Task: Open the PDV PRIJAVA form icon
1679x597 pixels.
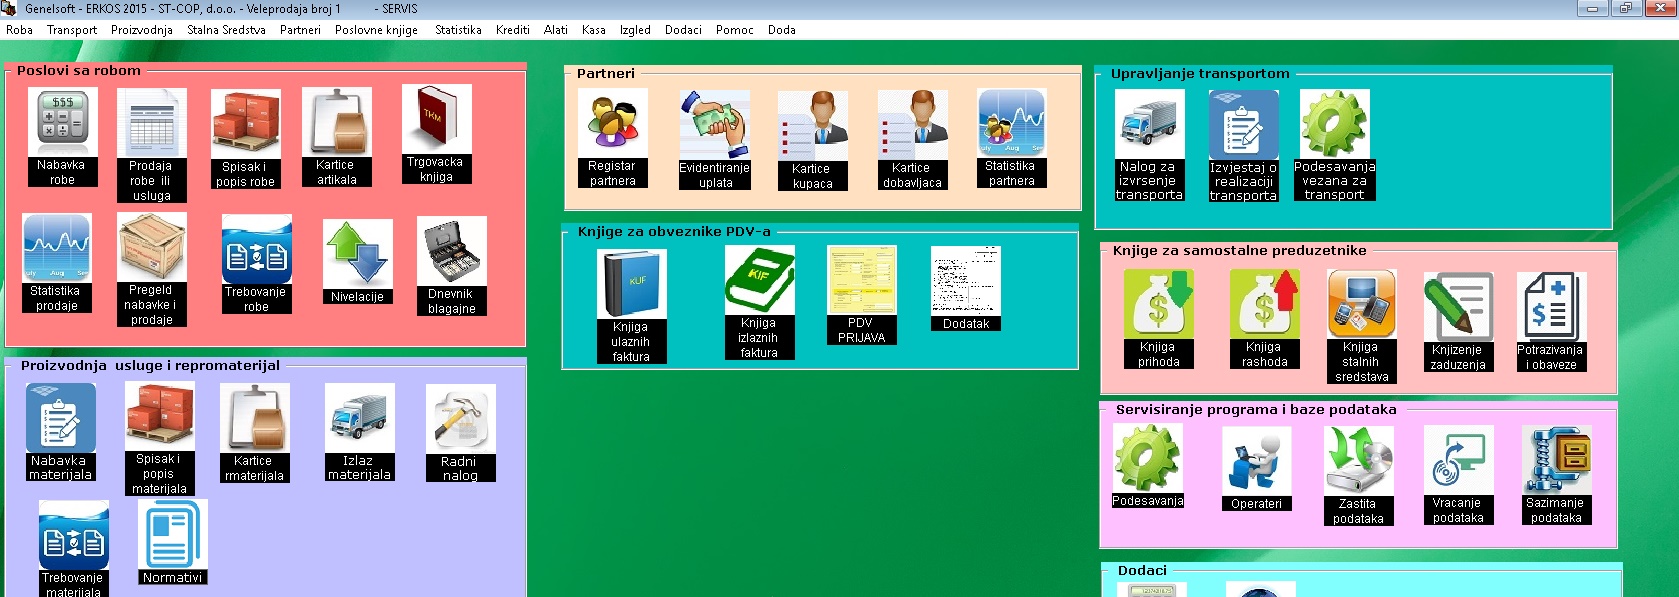Action: point(861,280)
